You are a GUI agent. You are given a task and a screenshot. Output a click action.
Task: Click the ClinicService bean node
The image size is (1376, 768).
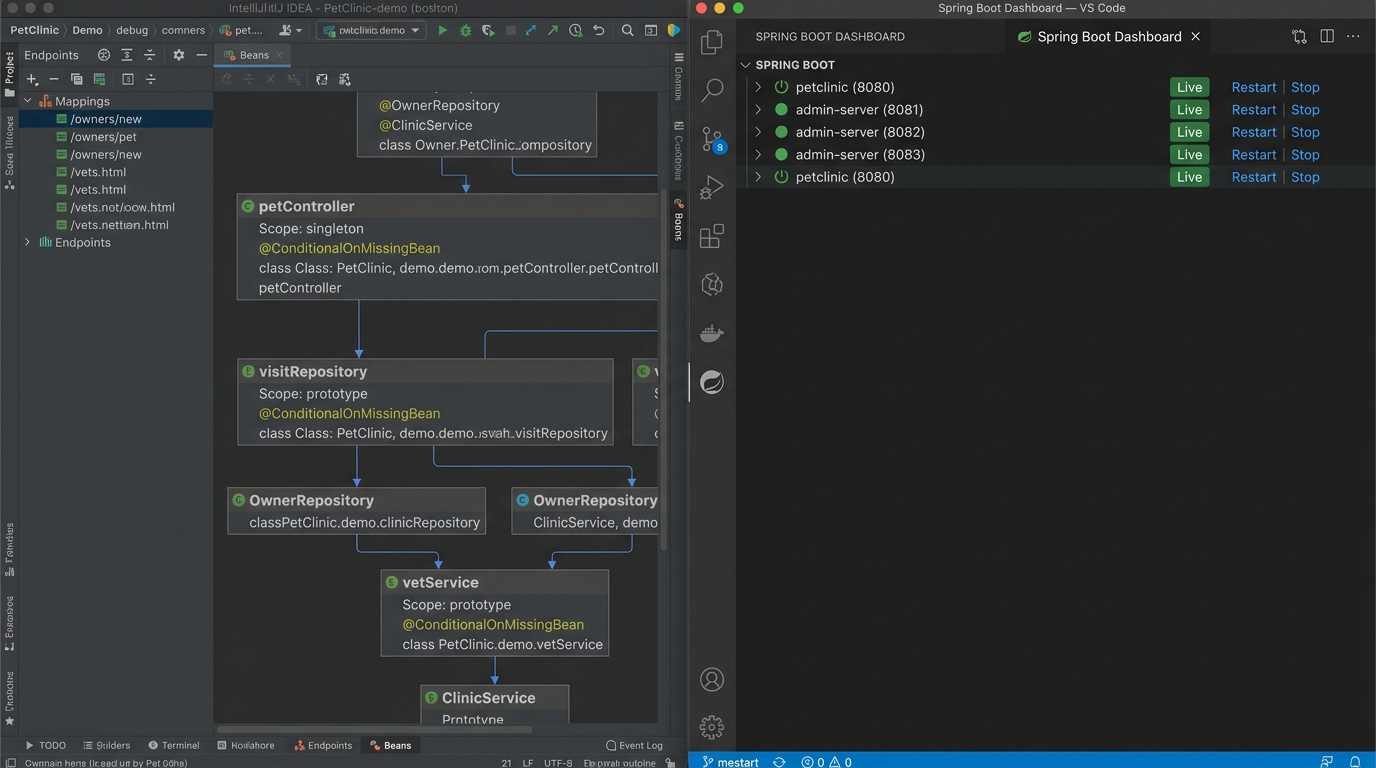495,705
